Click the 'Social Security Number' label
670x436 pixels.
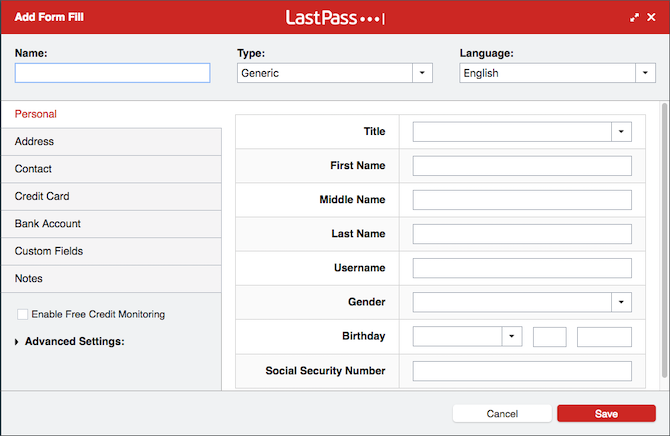[325, 371]
